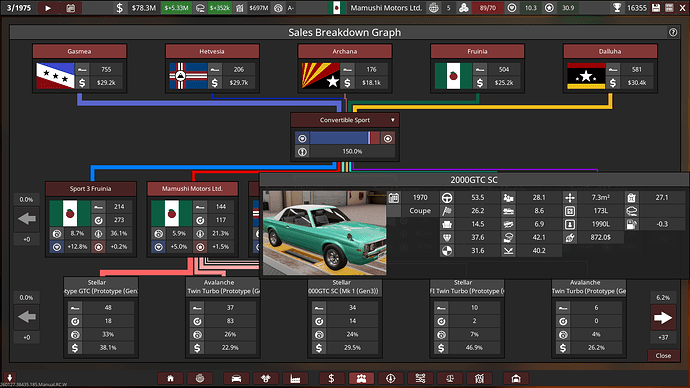Select the Gasmea country header
690x388 pixels.
(79, 51)
